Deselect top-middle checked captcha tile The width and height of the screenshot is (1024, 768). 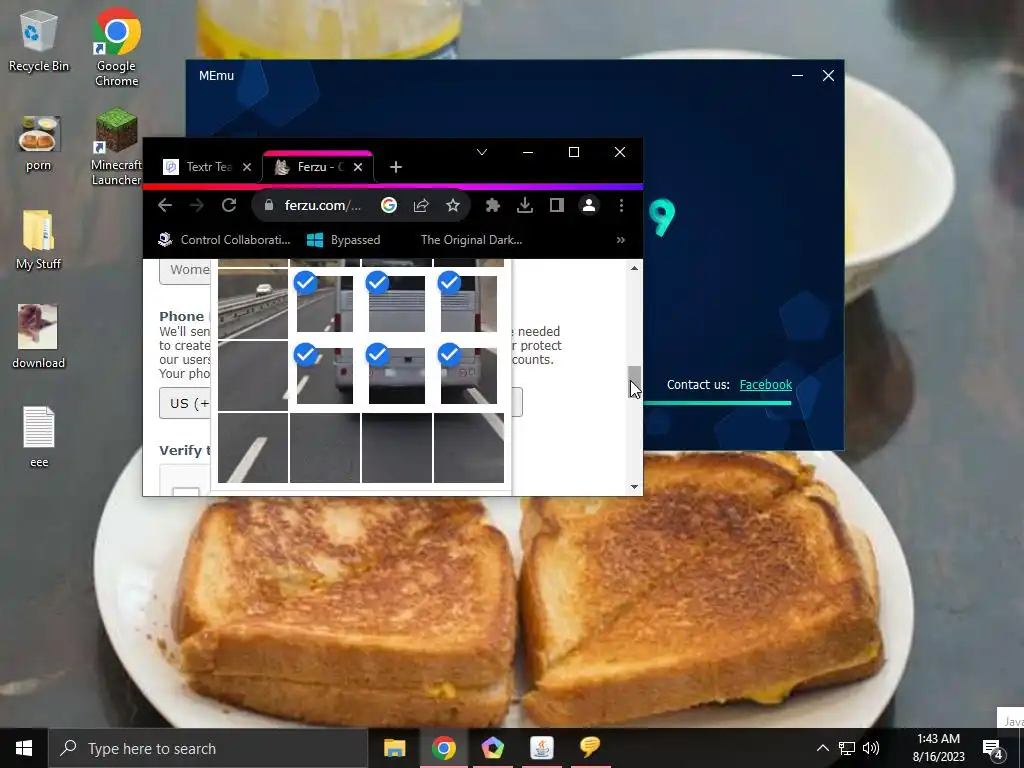(396, 303)
